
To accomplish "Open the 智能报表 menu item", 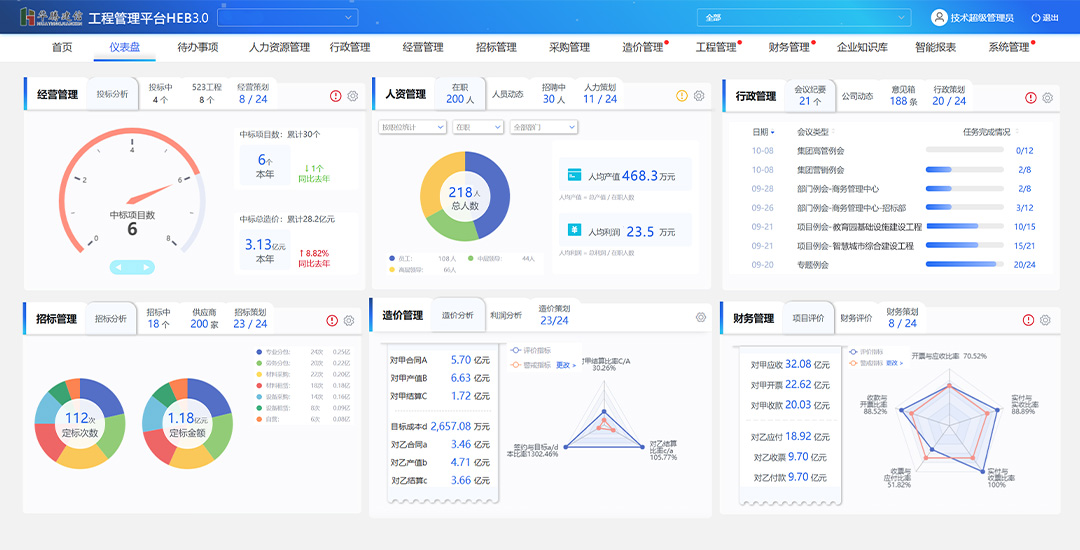I will pos(935,47).
